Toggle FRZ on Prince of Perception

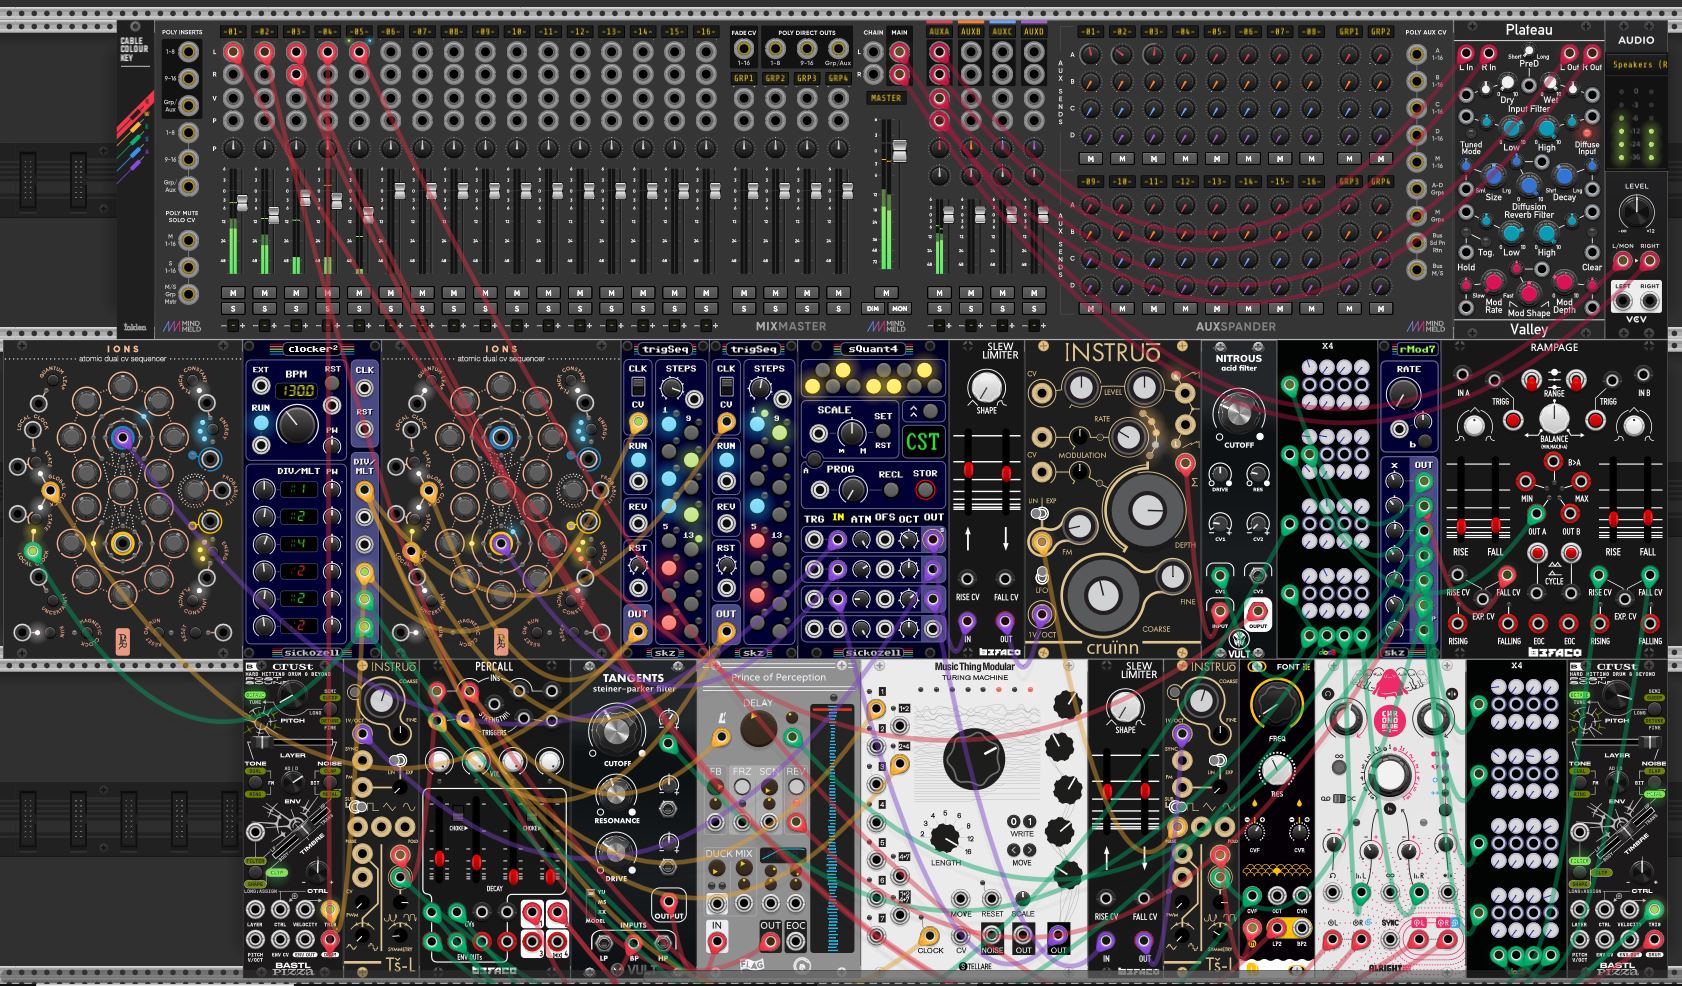pos(742,788)
